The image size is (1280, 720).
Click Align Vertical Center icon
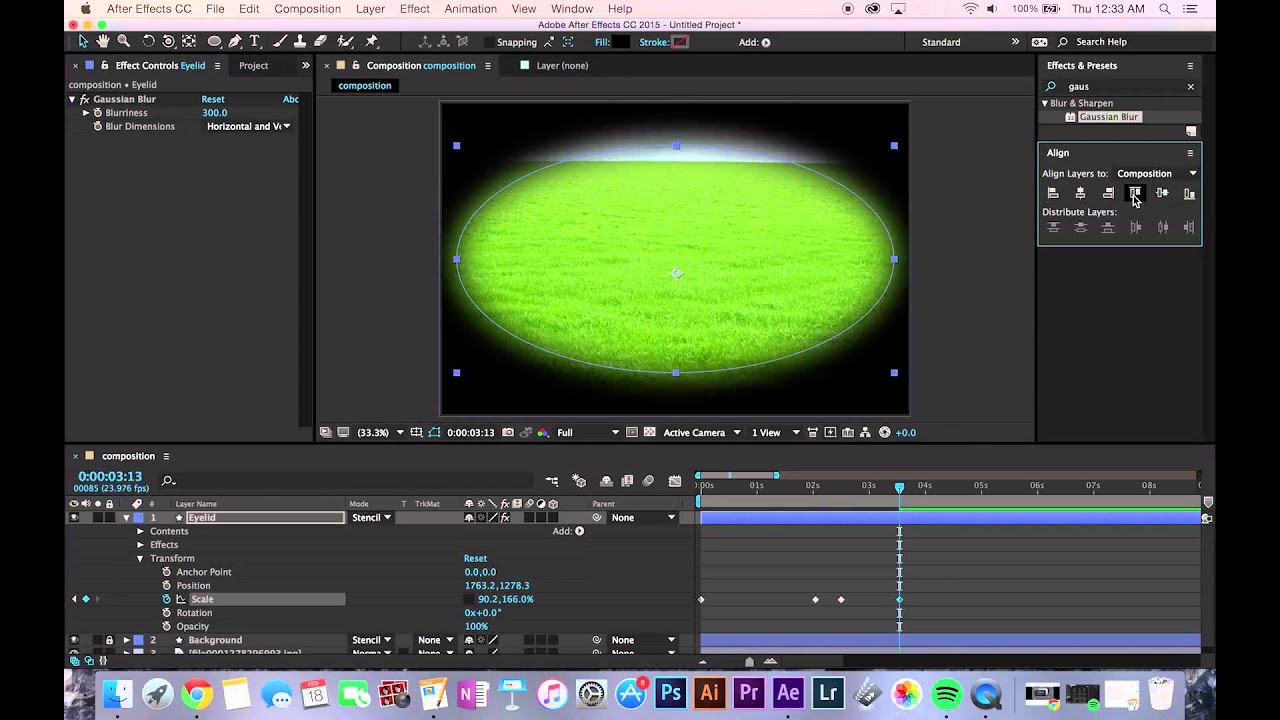point(1162,193)
